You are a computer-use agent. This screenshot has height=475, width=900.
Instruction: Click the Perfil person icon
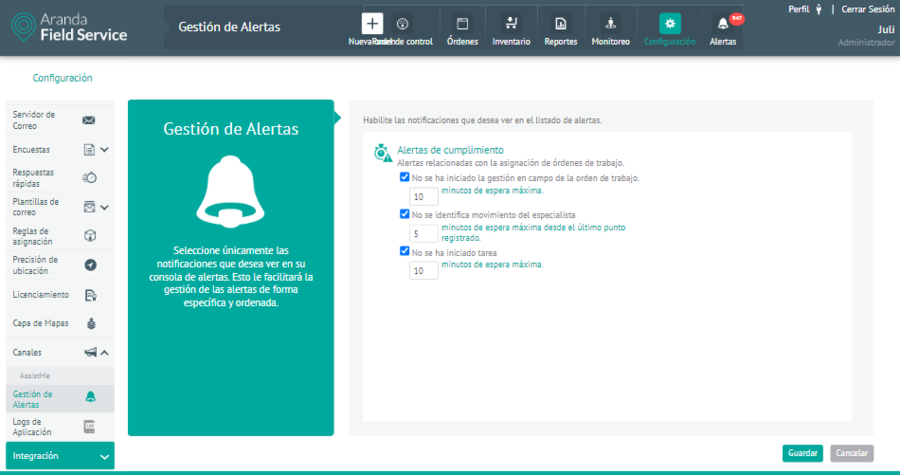[x=818, y=9]
